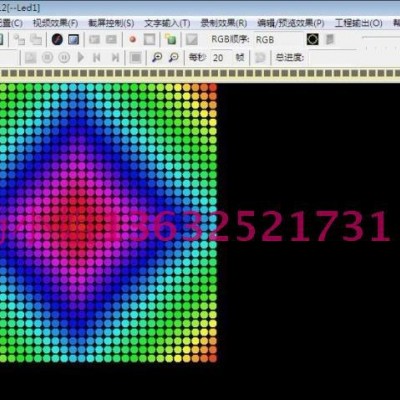Open the 视频效果(F) menu

click(55, 23)
